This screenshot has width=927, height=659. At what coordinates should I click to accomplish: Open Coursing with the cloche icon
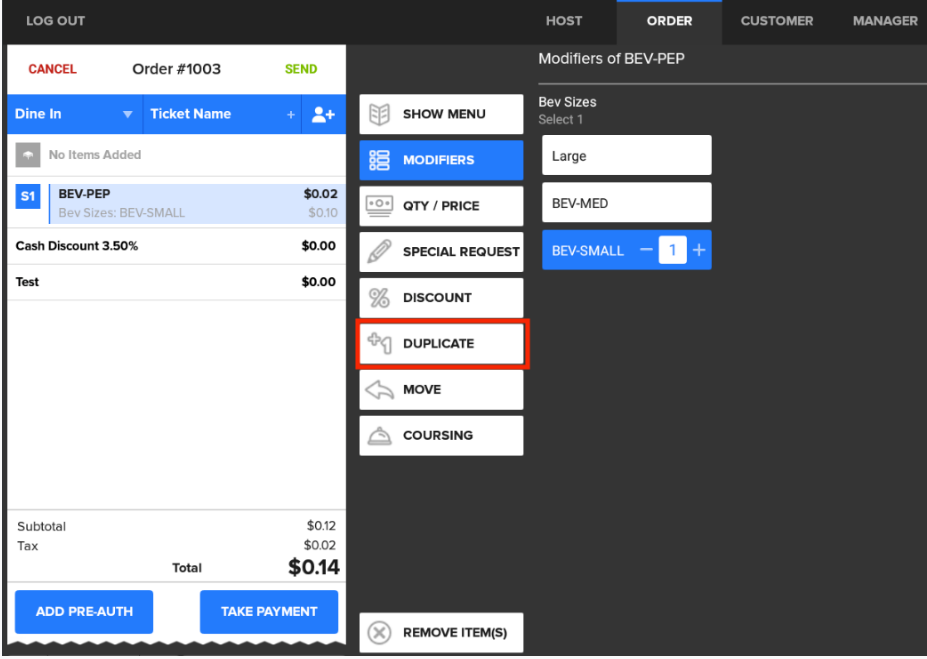click(x=380, y=435)
